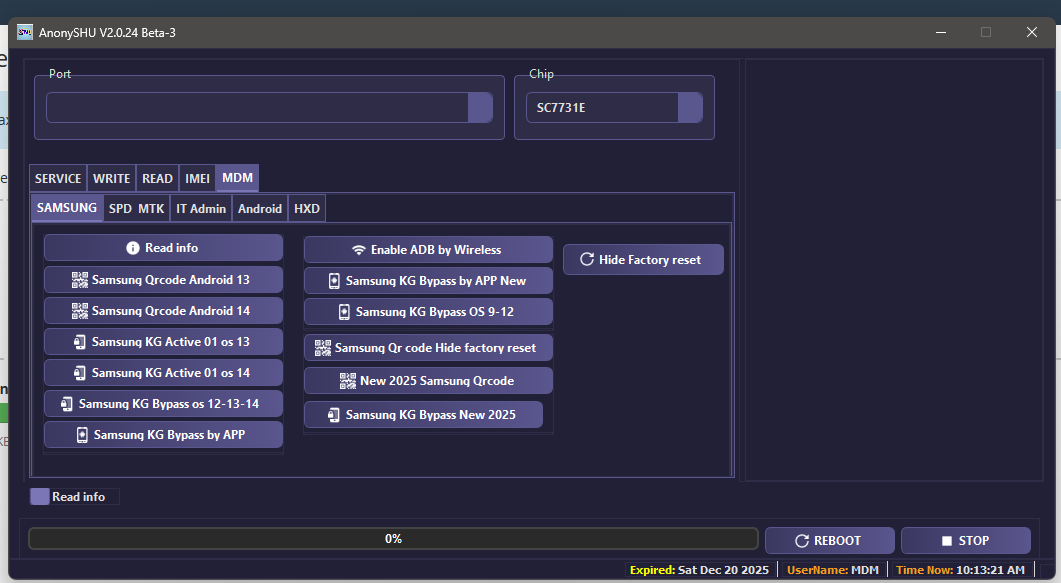Image resolution: width=1061 pixels, height=583 pixels.
Task: Click the New 2025 Samsung Qrcode label
Action: [437, 381]
